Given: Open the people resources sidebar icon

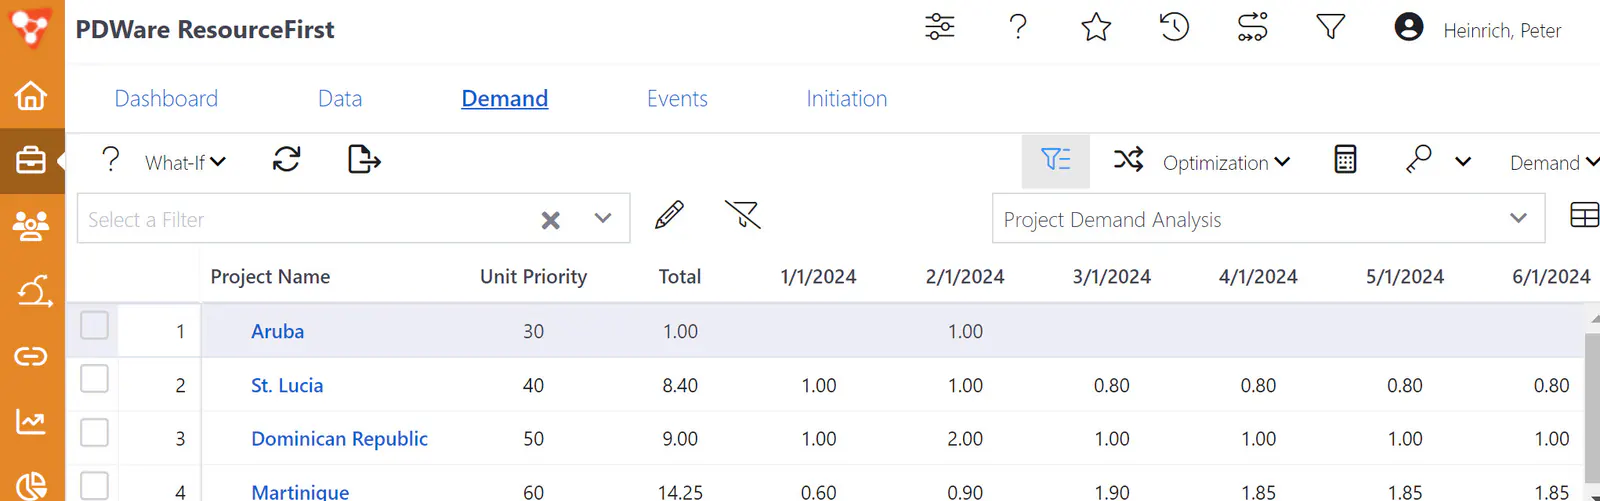Looking at the screenshot, I should tap(31, 226).
